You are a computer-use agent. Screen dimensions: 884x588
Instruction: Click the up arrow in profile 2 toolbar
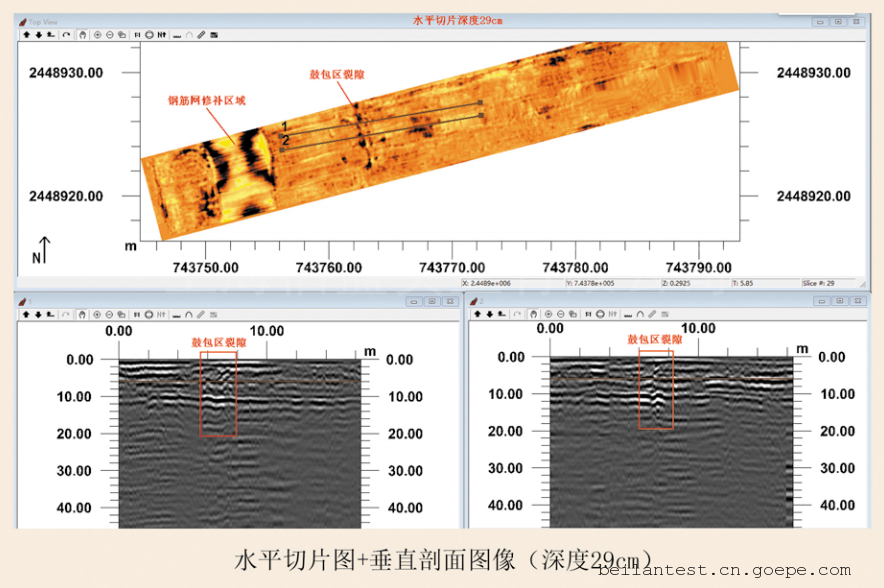478,314
